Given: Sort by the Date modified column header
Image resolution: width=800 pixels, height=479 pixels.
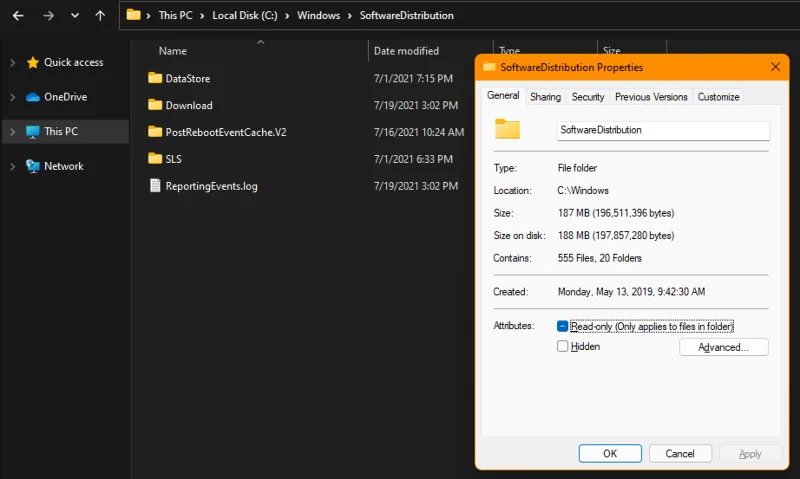Looking at the screenshot, I should pyautogui.click(x=406, y=50).
